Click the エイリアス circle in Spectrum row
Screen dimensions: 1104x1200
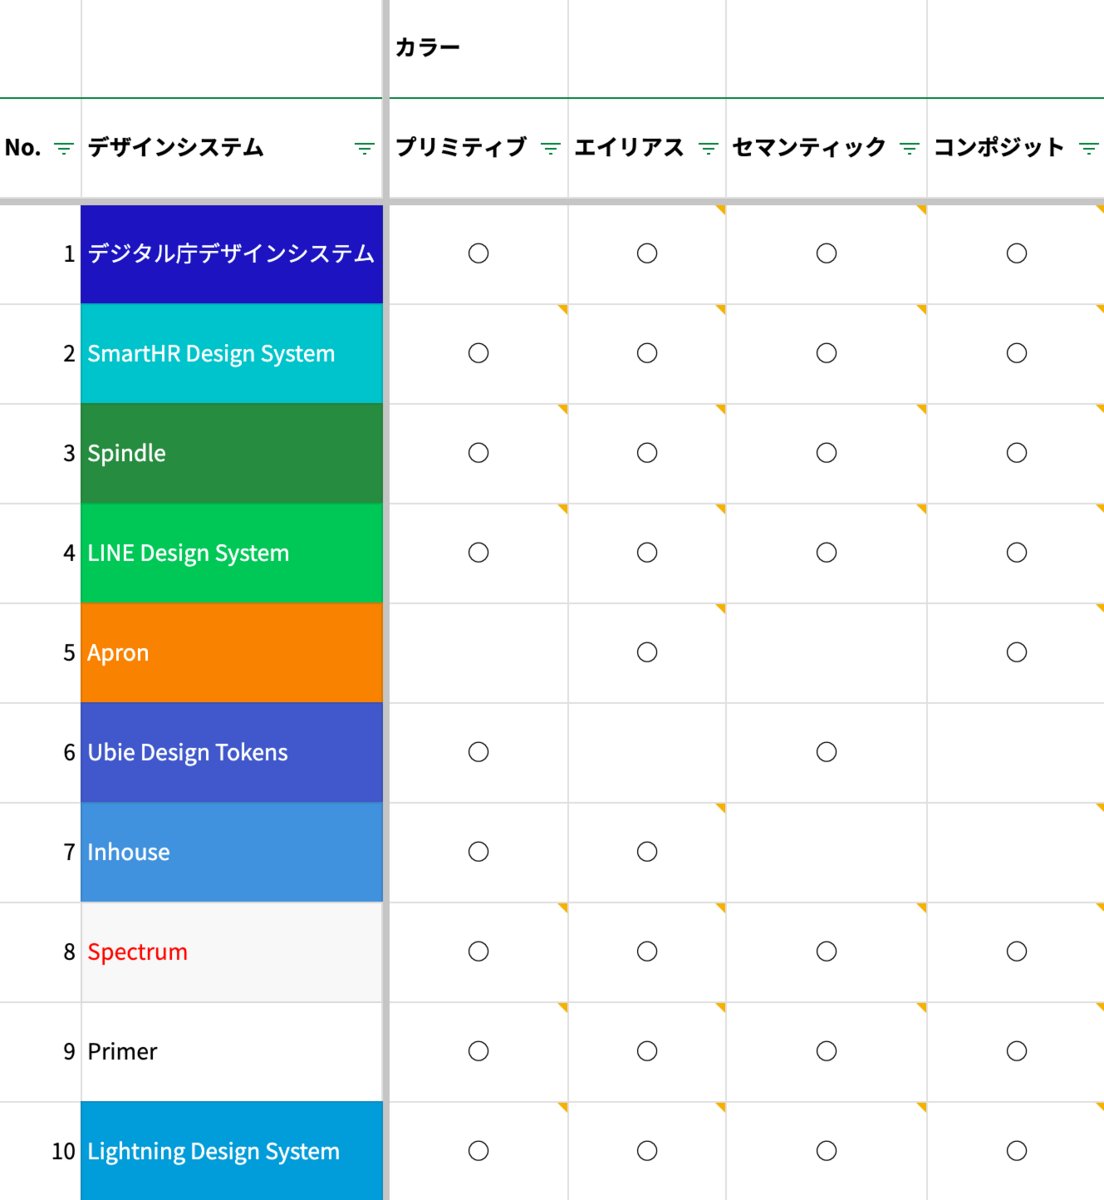point(647,952)
